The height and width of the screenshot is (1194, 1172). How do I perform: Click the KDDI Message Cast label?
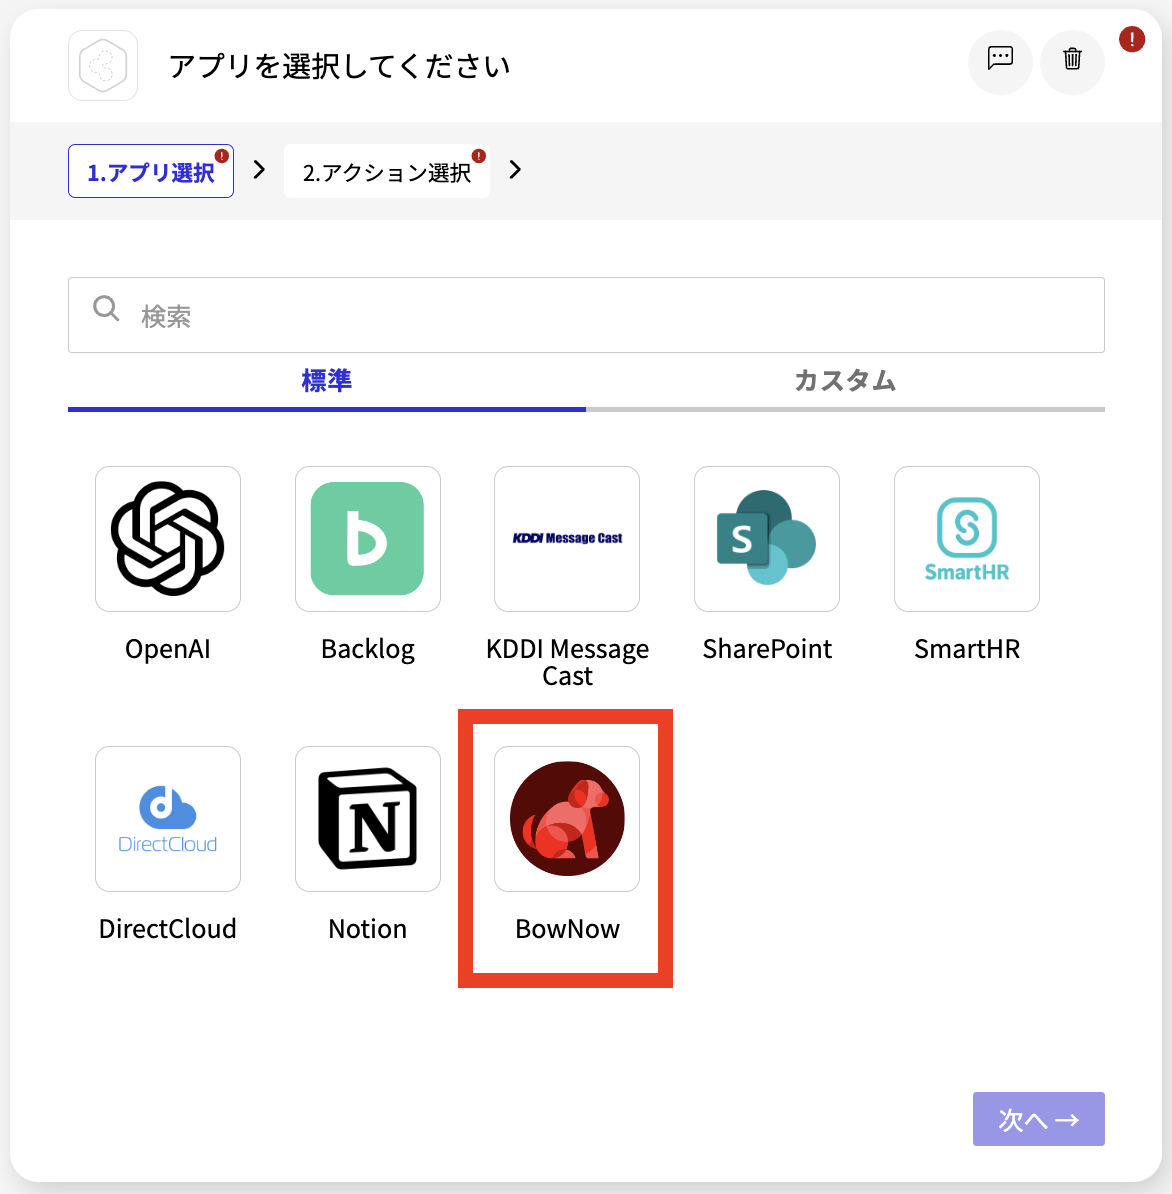click(567, 662)
